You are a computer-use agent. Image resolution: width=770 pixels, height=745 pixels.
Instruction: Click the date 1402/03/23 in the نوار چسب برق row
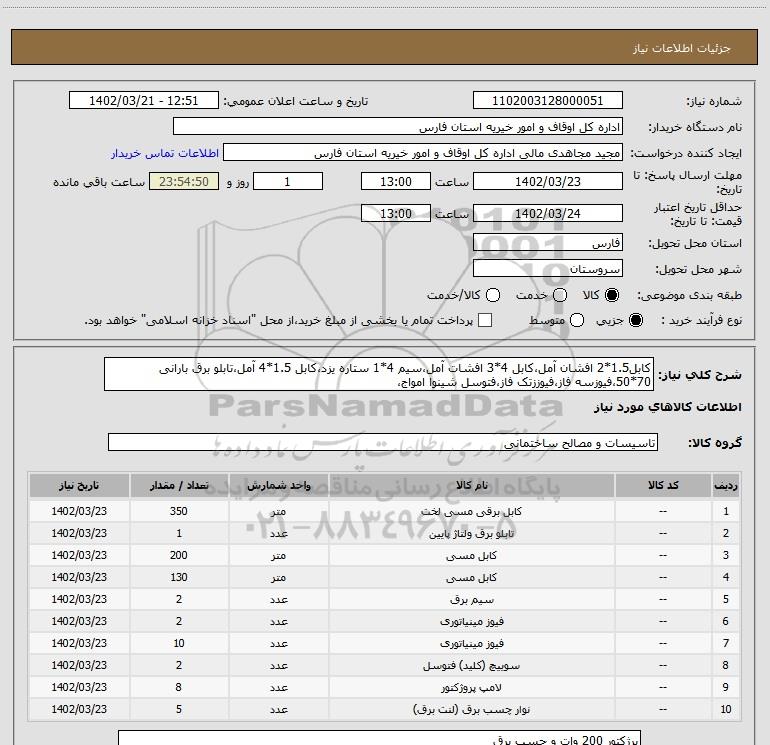[x=79, y=710]
